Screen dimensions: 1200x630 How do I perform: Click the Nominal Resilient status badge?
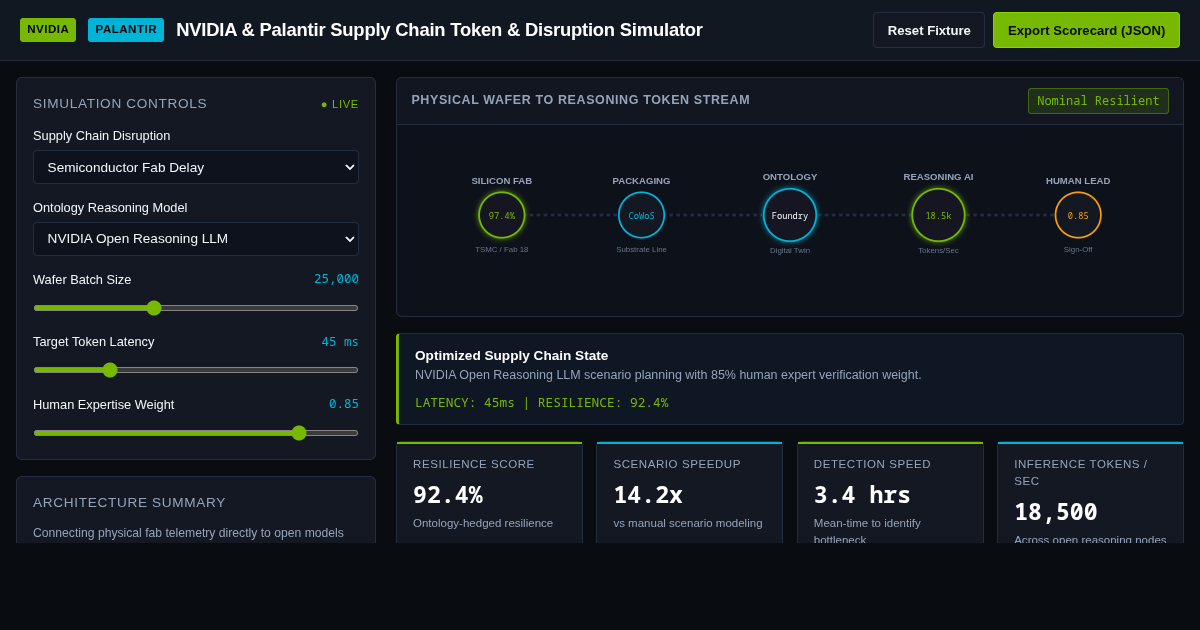pyautogui.click(x=1098, y=101)
